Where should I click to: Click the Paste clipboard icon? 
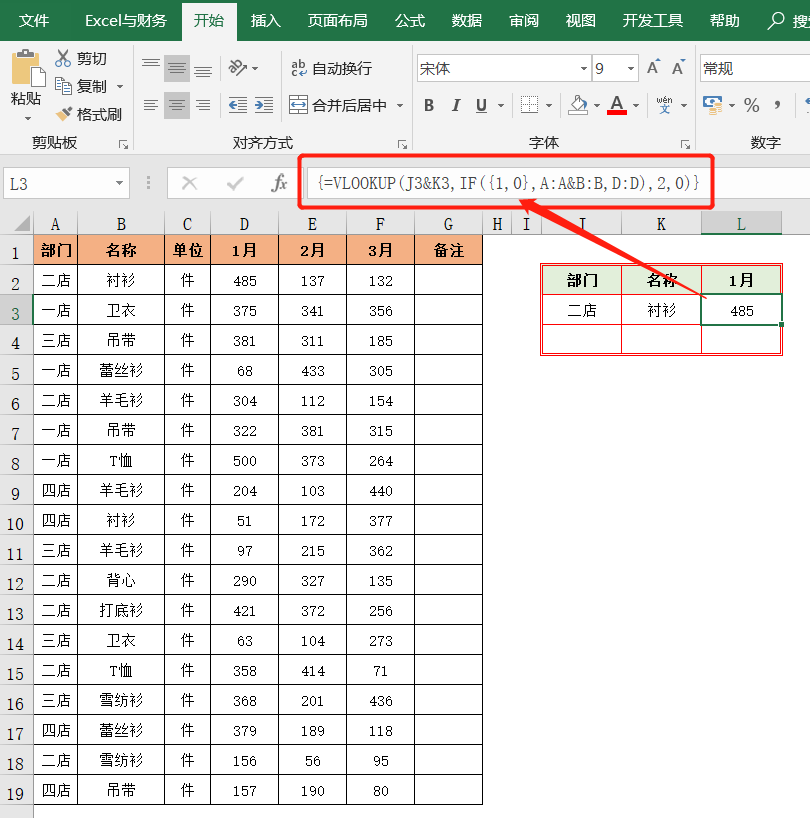(x=27, y=69)
